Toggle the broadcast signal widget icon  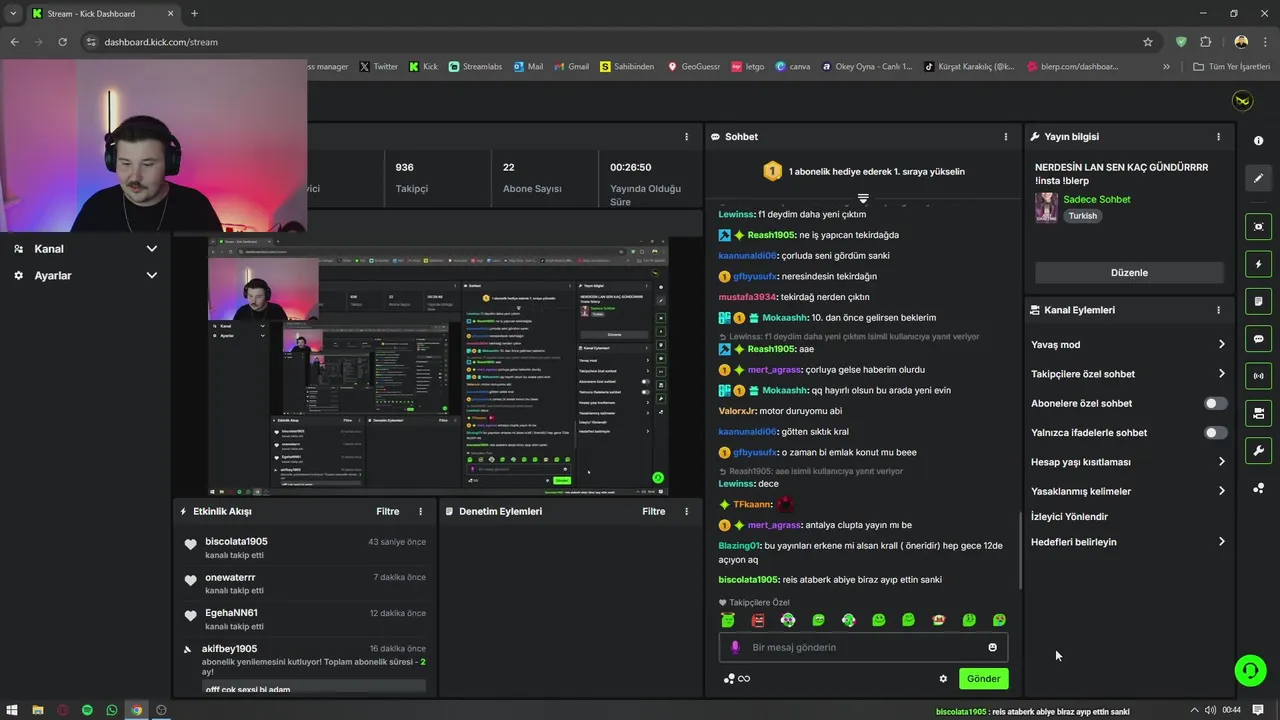[x=1258, y=376]
